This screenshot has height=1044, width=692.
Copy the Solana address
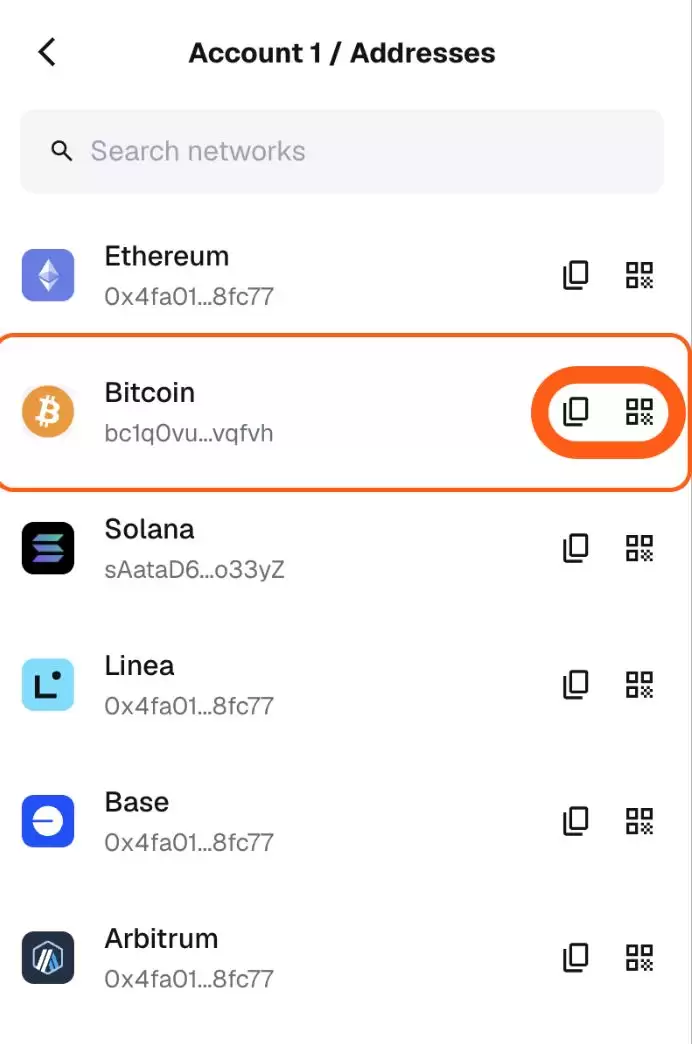tap(575, 548)
